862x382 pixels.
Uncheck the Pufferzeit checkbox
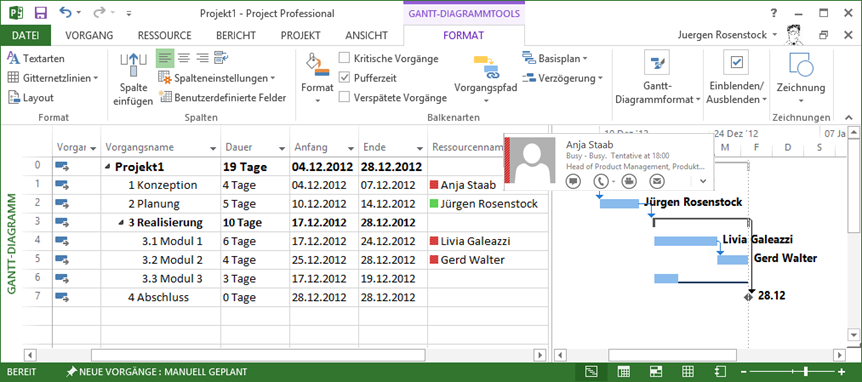pos(344,77)
